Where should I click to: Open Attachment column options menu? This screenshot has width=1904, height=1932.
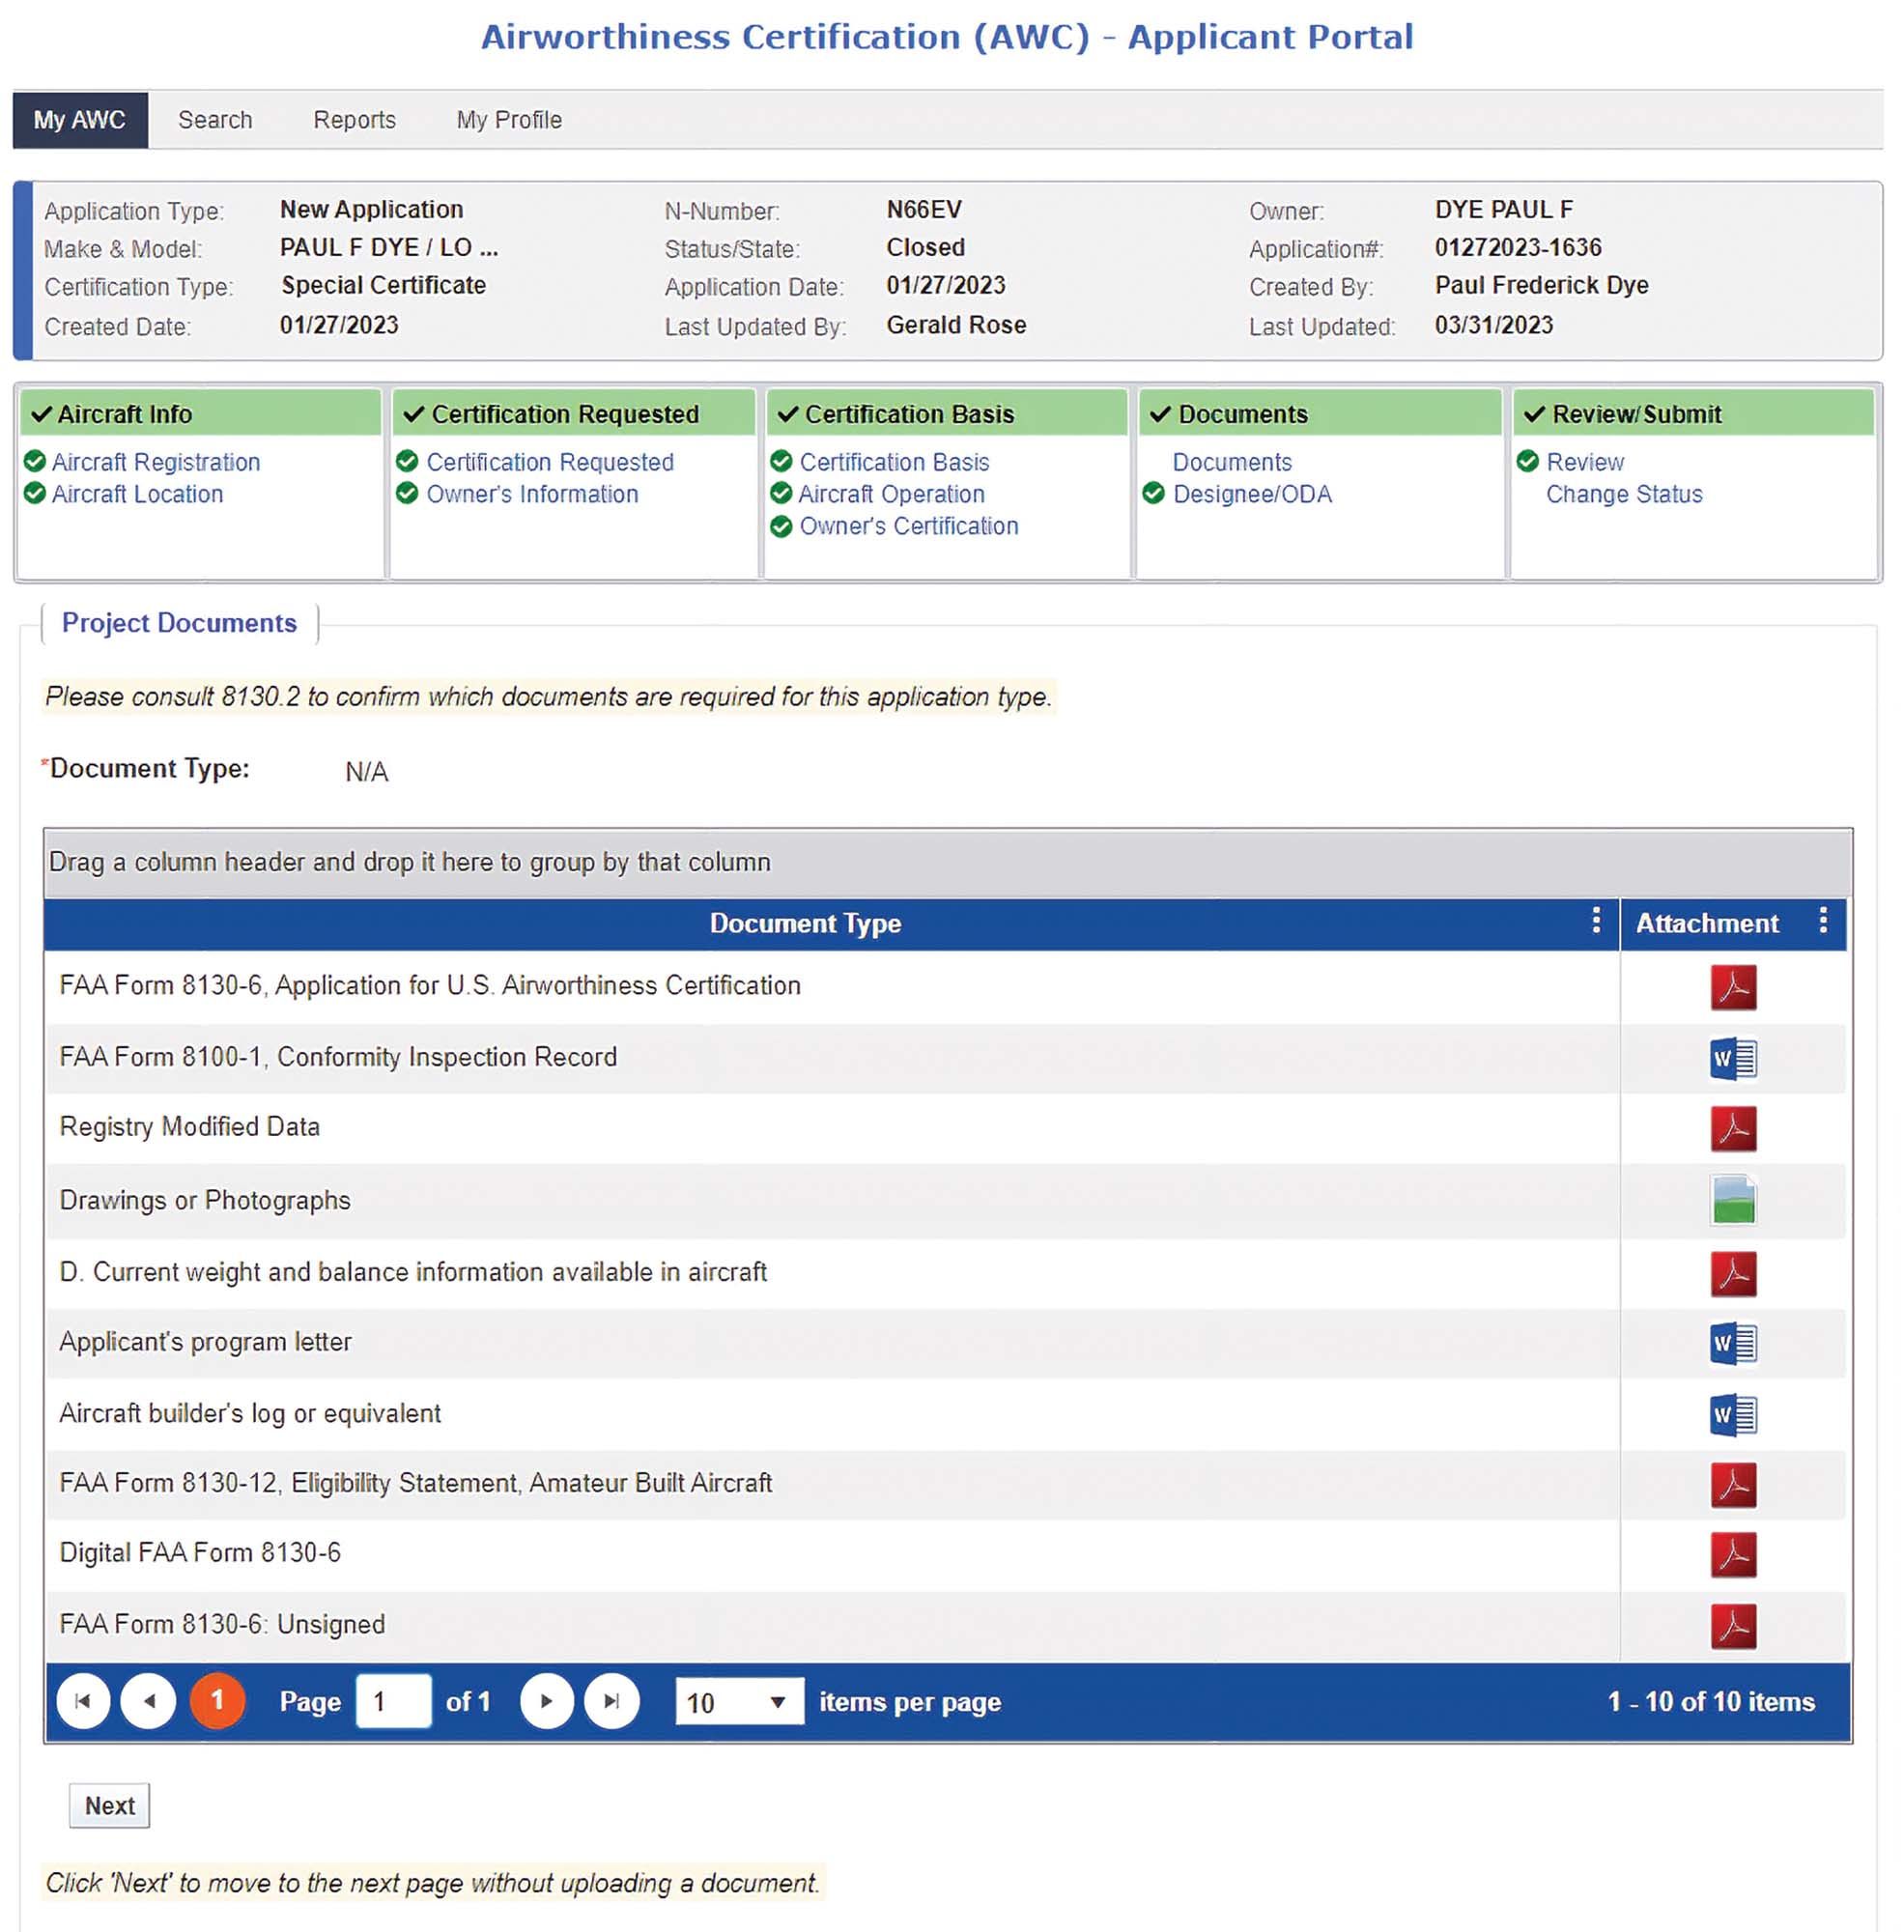coord(1823,920)
